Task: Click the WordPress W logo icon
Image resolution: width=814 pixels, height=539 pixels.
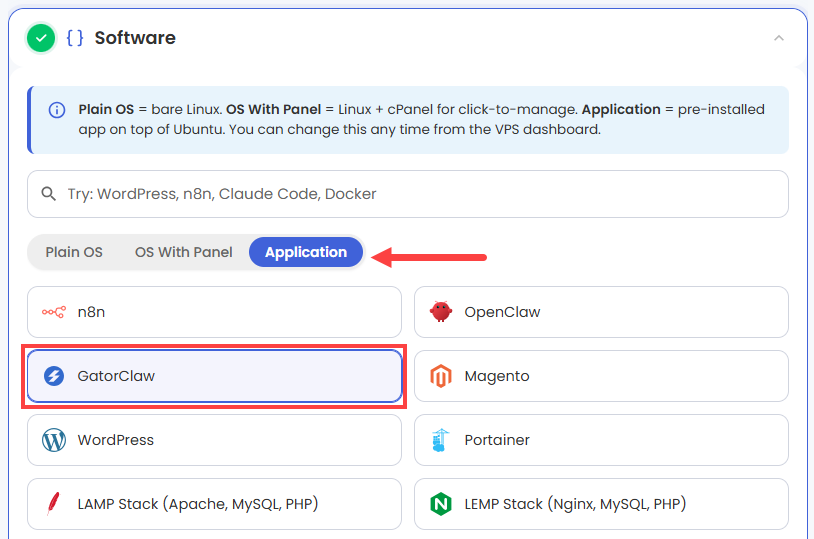Action: click(x=53, y=440)
